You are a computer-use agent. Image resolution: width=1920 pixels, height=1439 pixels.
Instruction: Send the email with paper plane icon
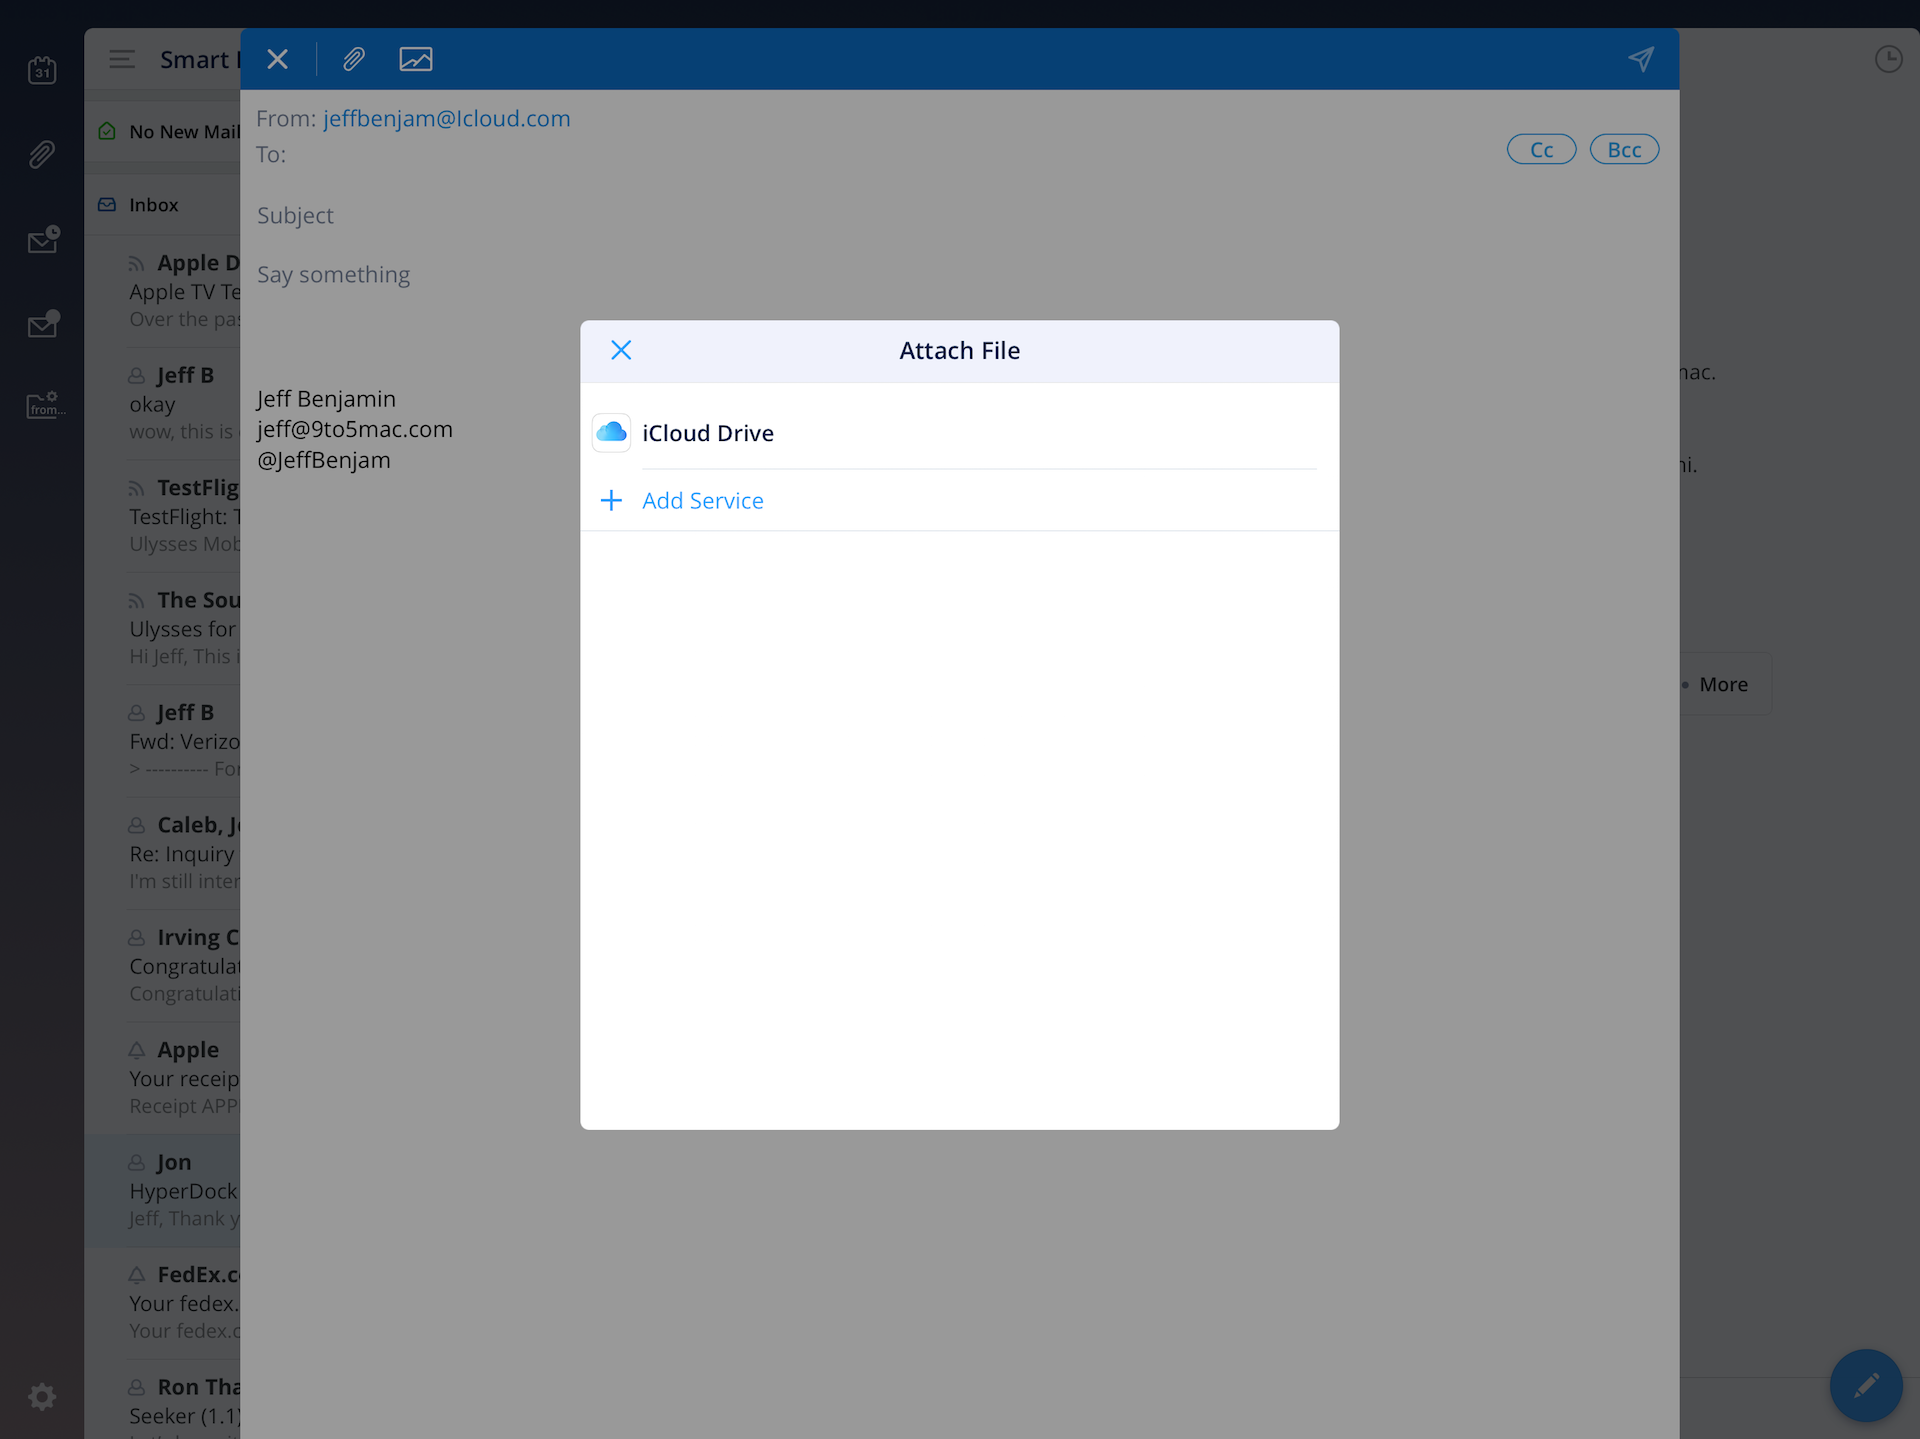pyautogui.click(x=1640, y=59)
